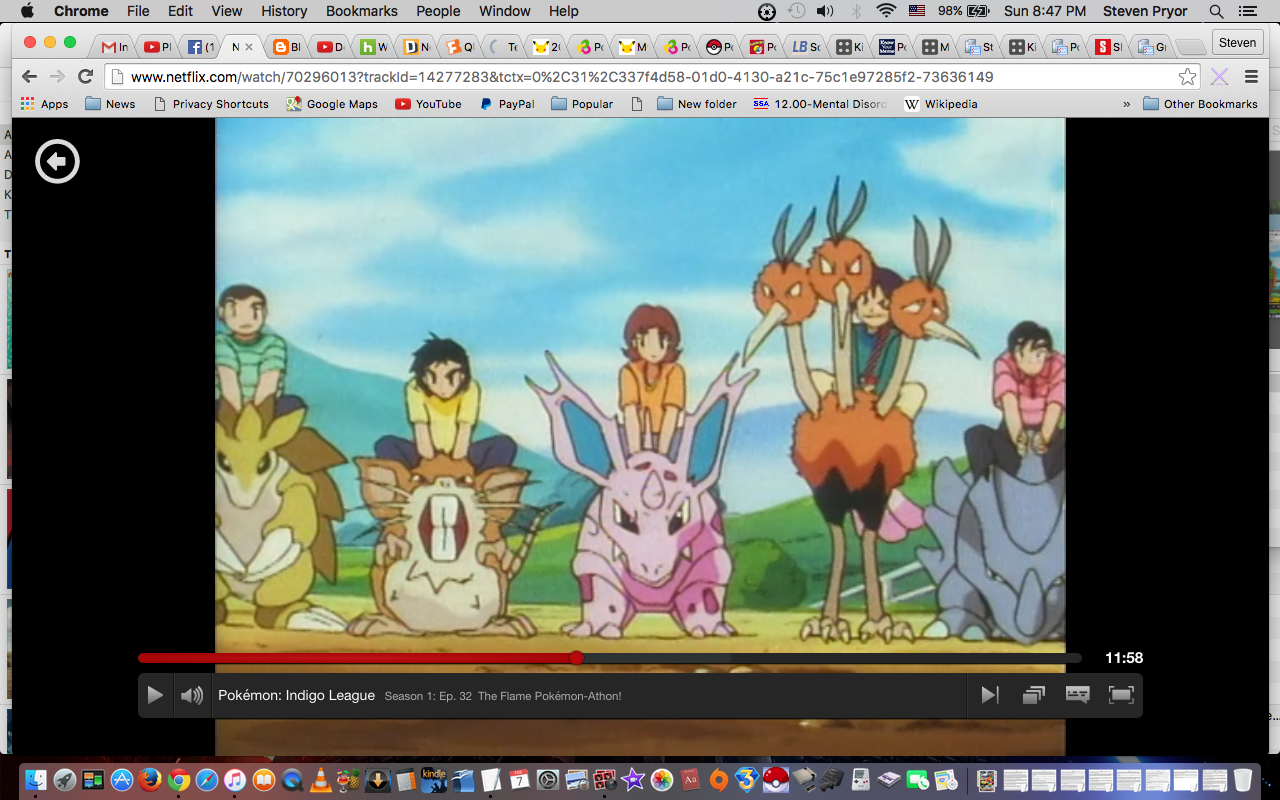Open the Privacy Shortcuts bookmark
Screen dimensions: 1280x800
211,104
